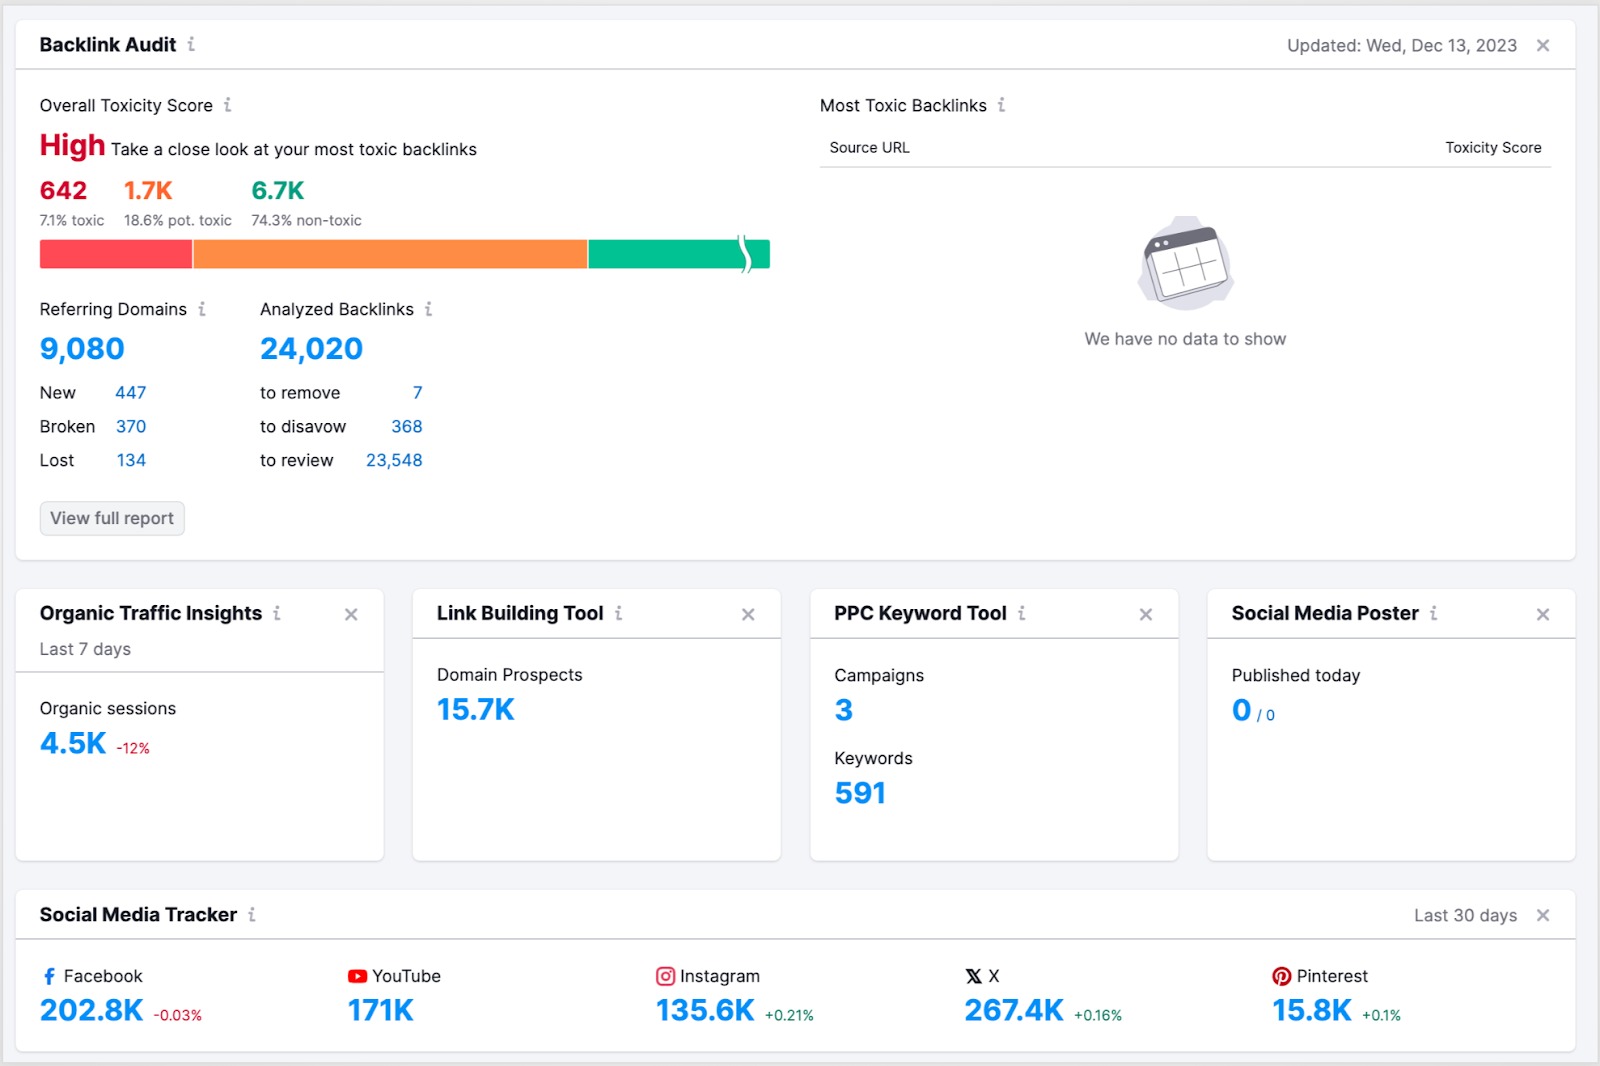Click the Updated: Wed, Dec 13, 2023 text

click(x=1402, y=45)
